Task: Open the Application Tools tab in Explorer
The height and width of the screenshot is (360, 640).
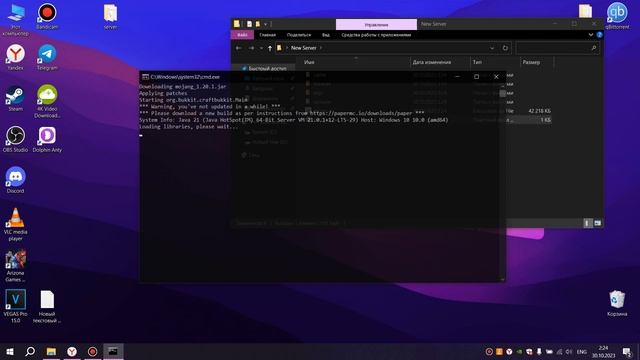Action: point(376,35)
